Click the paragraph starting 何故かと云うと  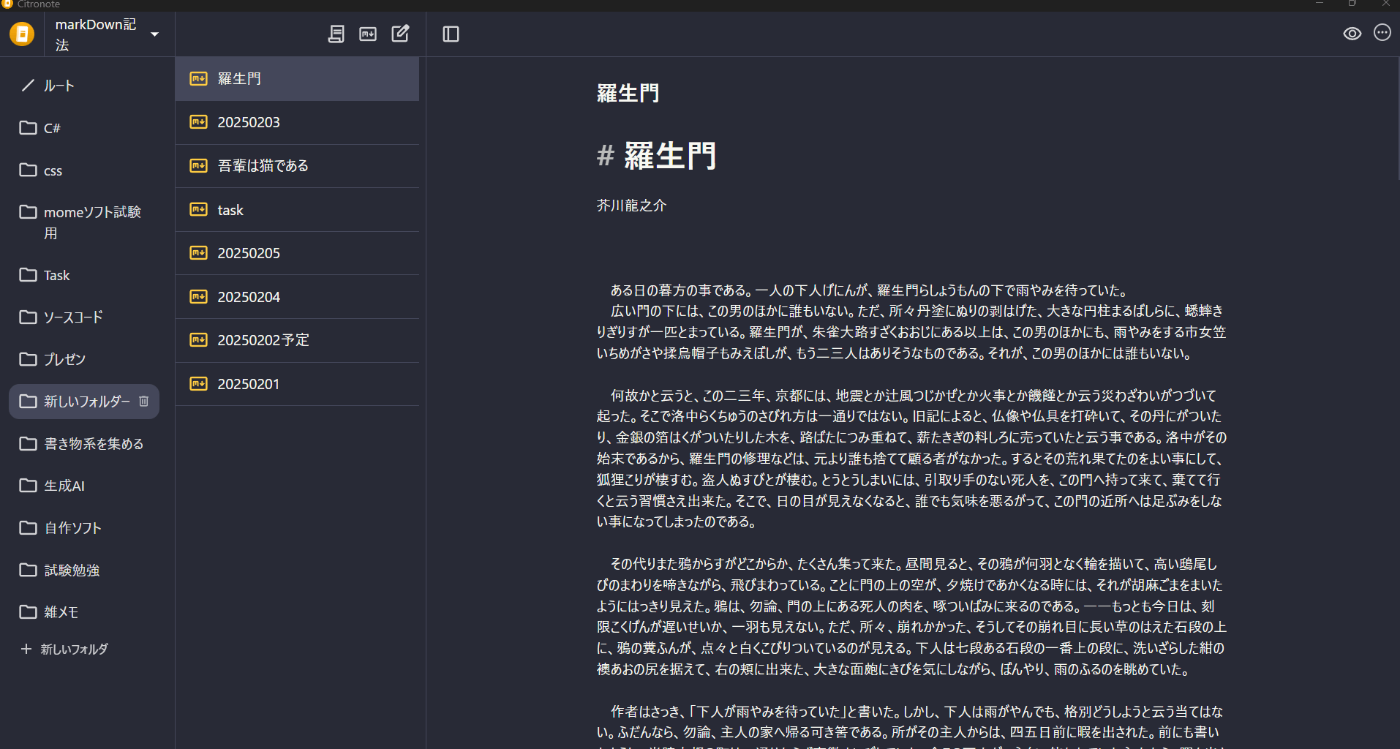pos(913,458)
